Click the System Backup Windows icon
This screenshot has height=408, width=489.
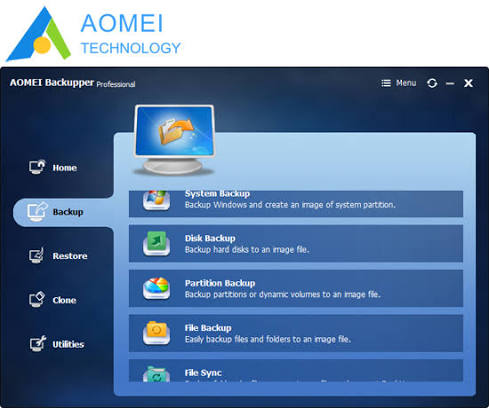(156, 200)
